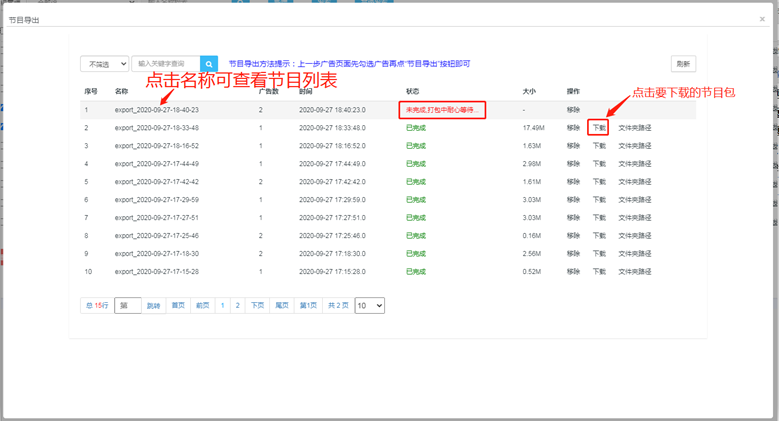779x421 pixels.
Task: Open export_2020-09-27-17-15-28 program name
Action: pyautogui.click(x=156, y=272)
